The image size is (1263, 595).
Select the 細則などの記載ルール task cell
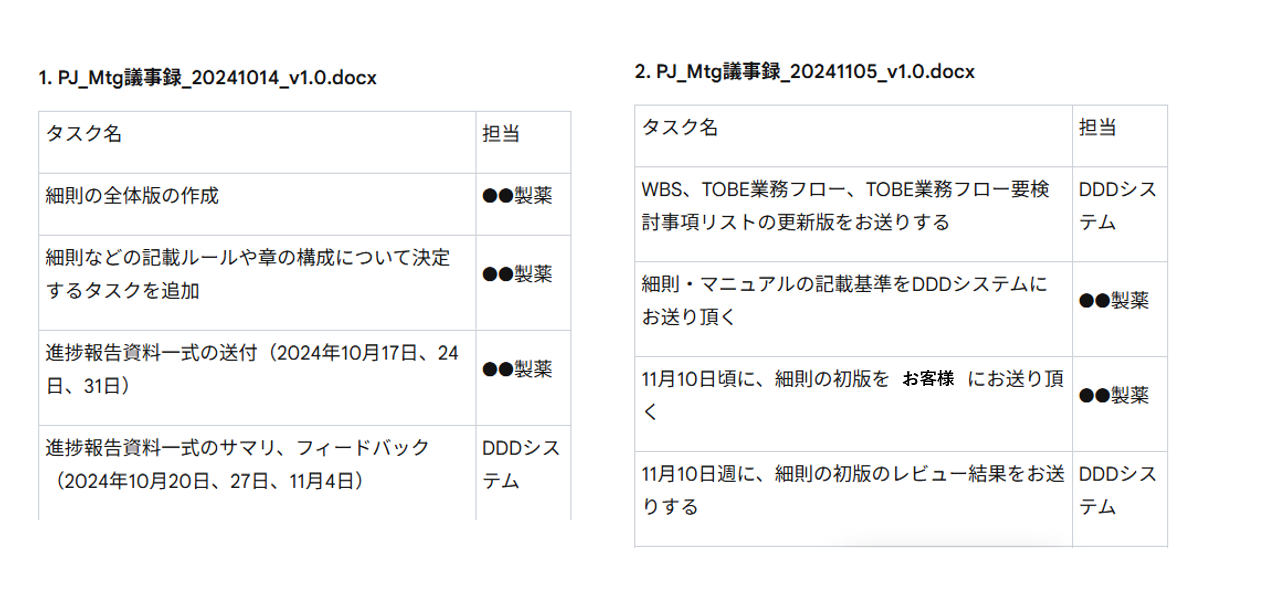(248, 274)
